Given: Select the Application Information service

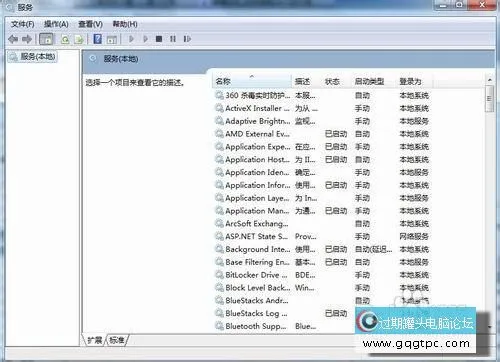Looking at the screenshot, I should coord(322,185).
